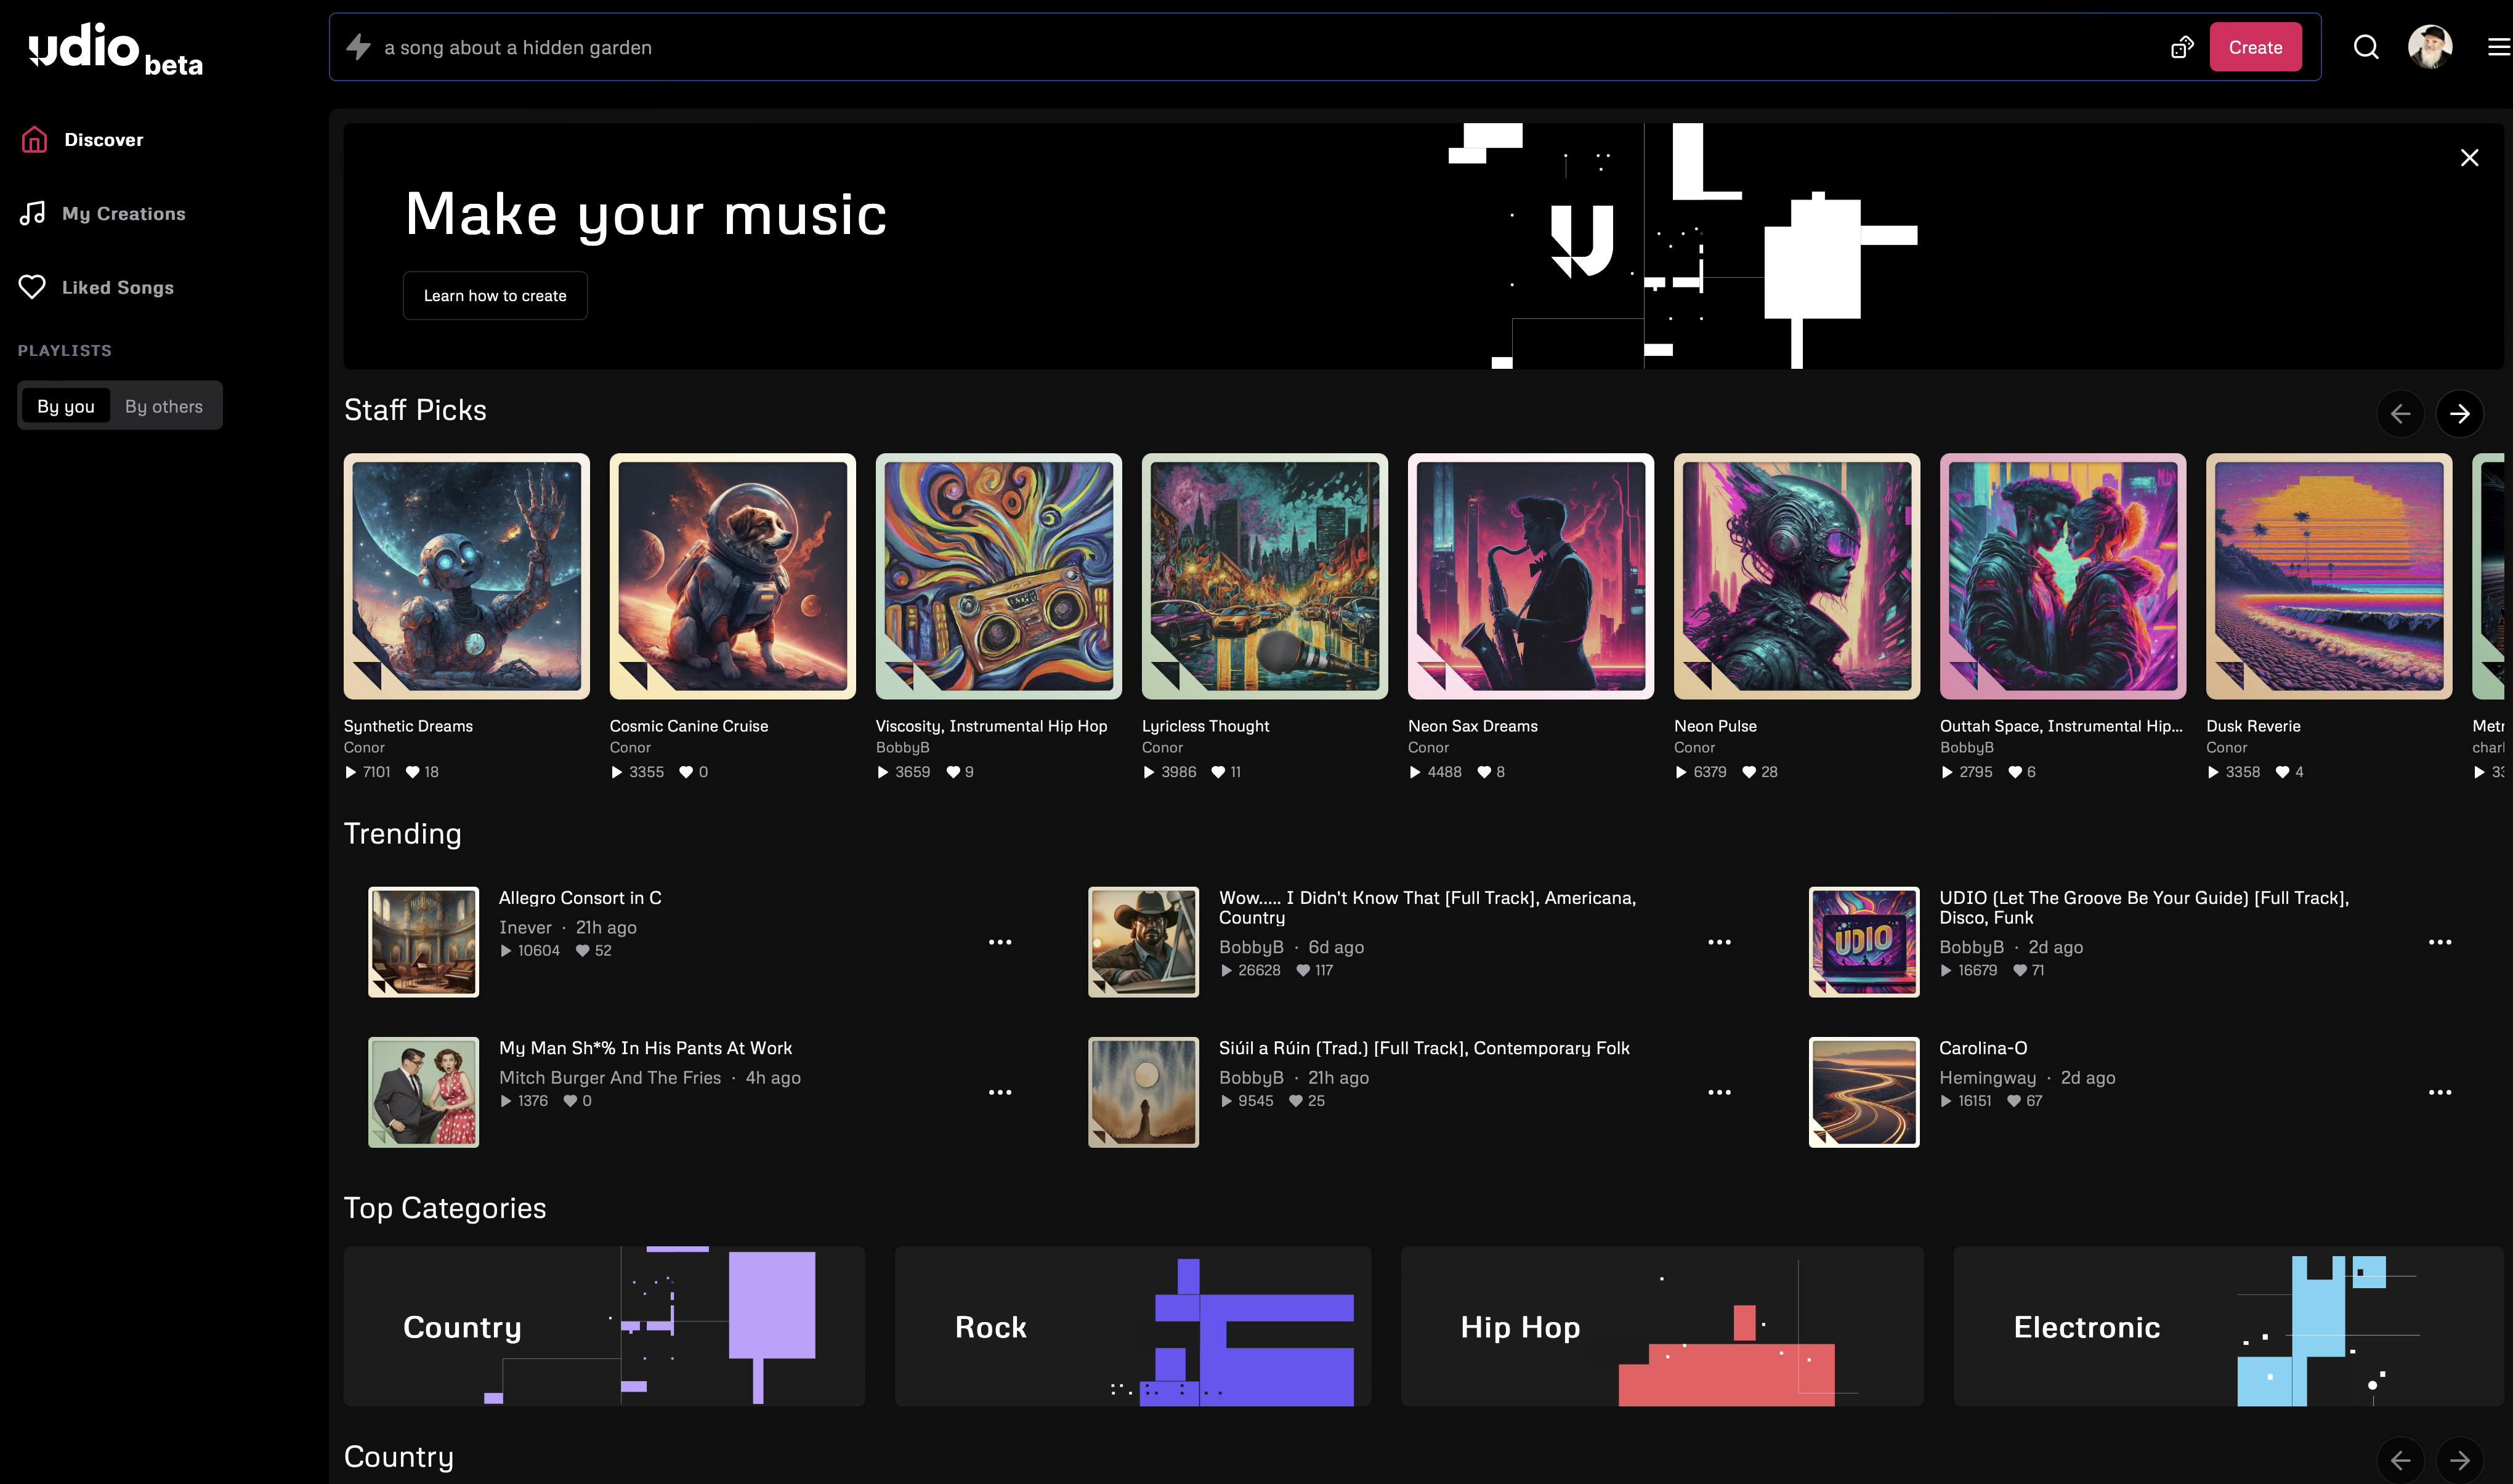Click Learn how to create button
The image size is (2513, 1484).
click(x=495, y=296)
